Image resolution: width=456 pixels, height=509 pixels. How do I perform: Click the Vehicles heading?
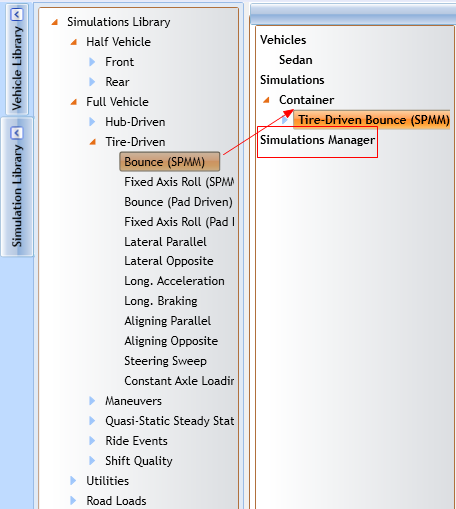tap(283, 40)
